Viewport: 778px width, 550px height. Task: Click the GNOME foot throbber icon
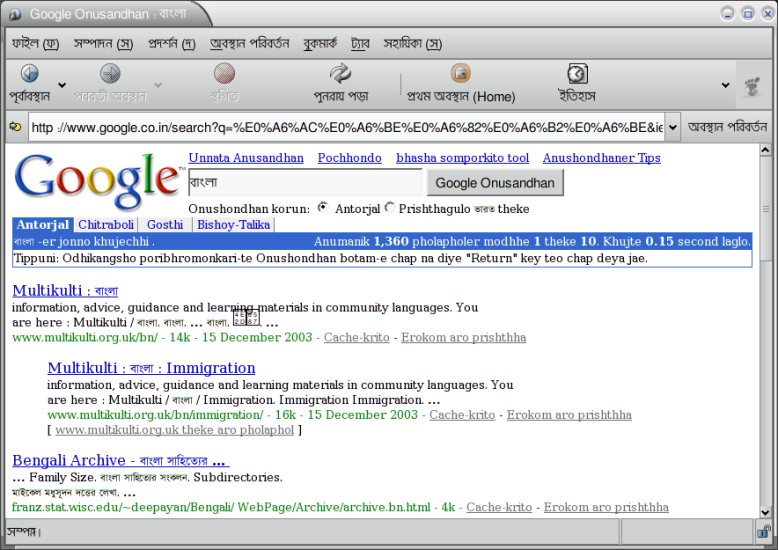[x=752, y=86]
